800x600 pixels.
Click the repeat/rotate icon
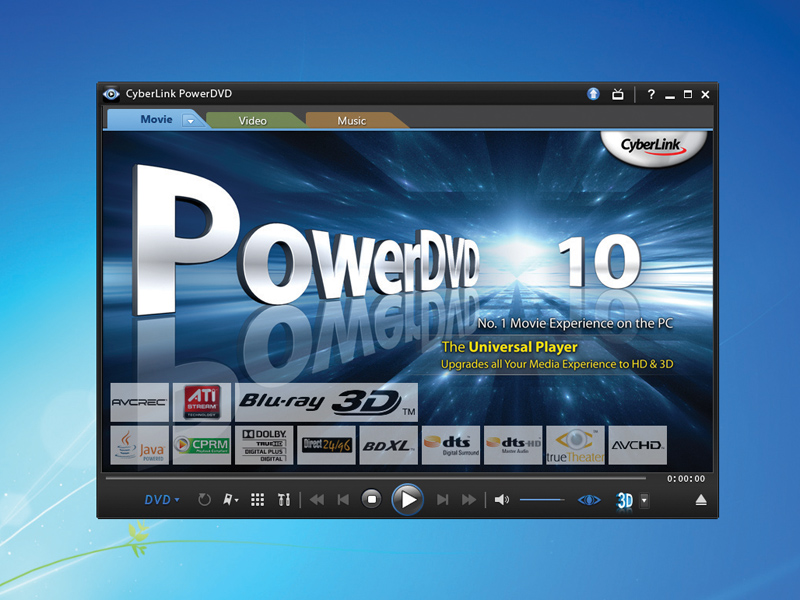204,499
